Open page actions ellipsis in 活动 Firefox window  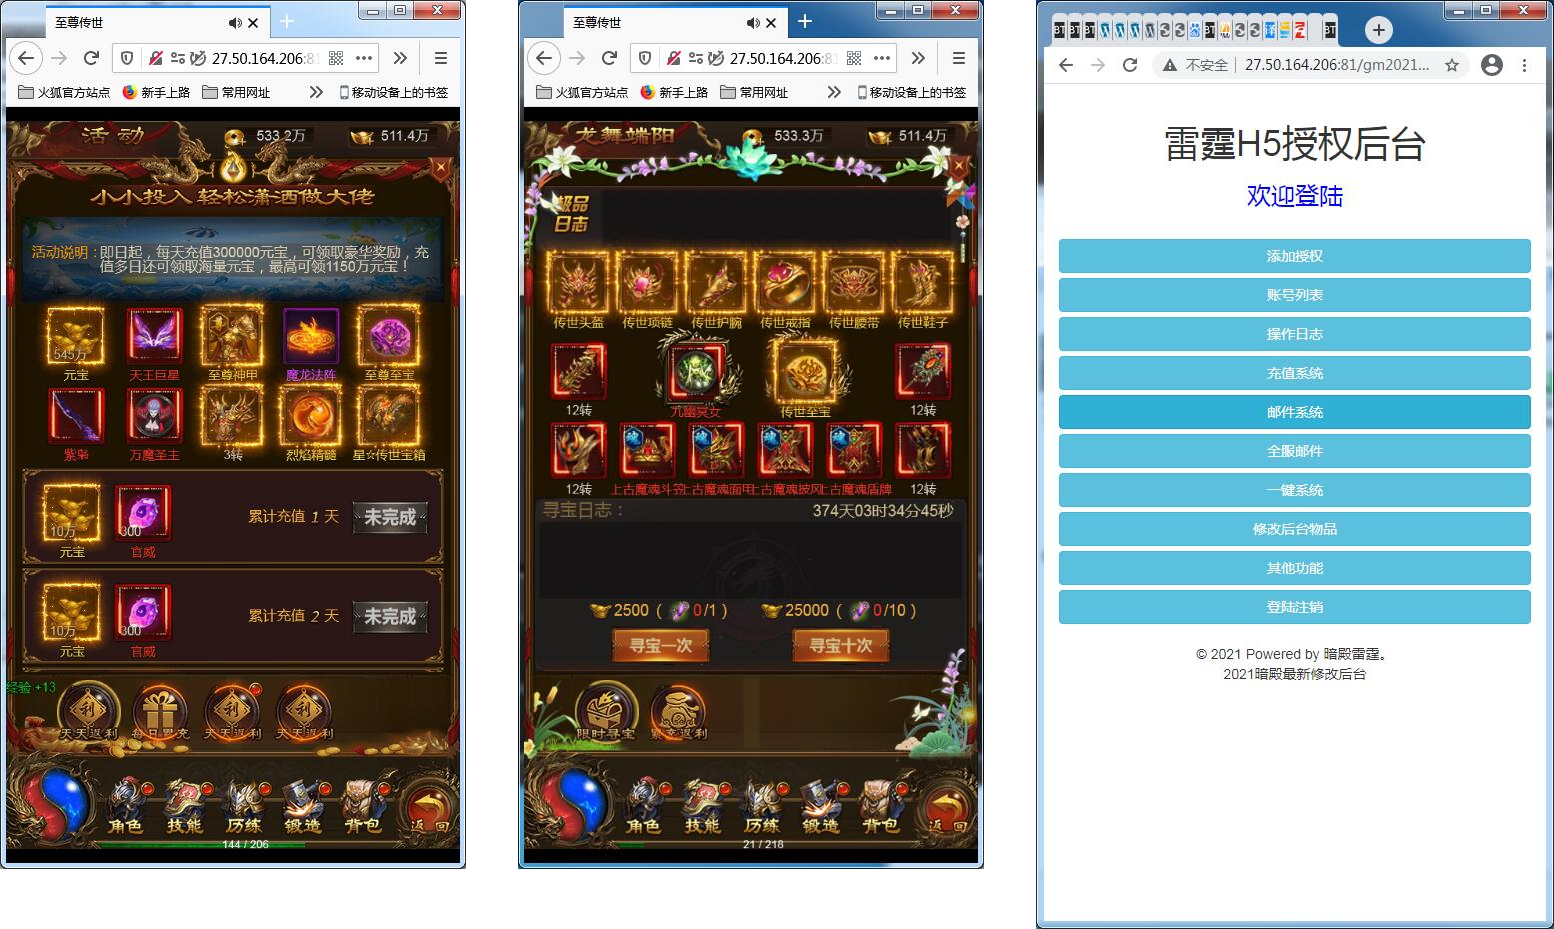click(x=364, y=58)
